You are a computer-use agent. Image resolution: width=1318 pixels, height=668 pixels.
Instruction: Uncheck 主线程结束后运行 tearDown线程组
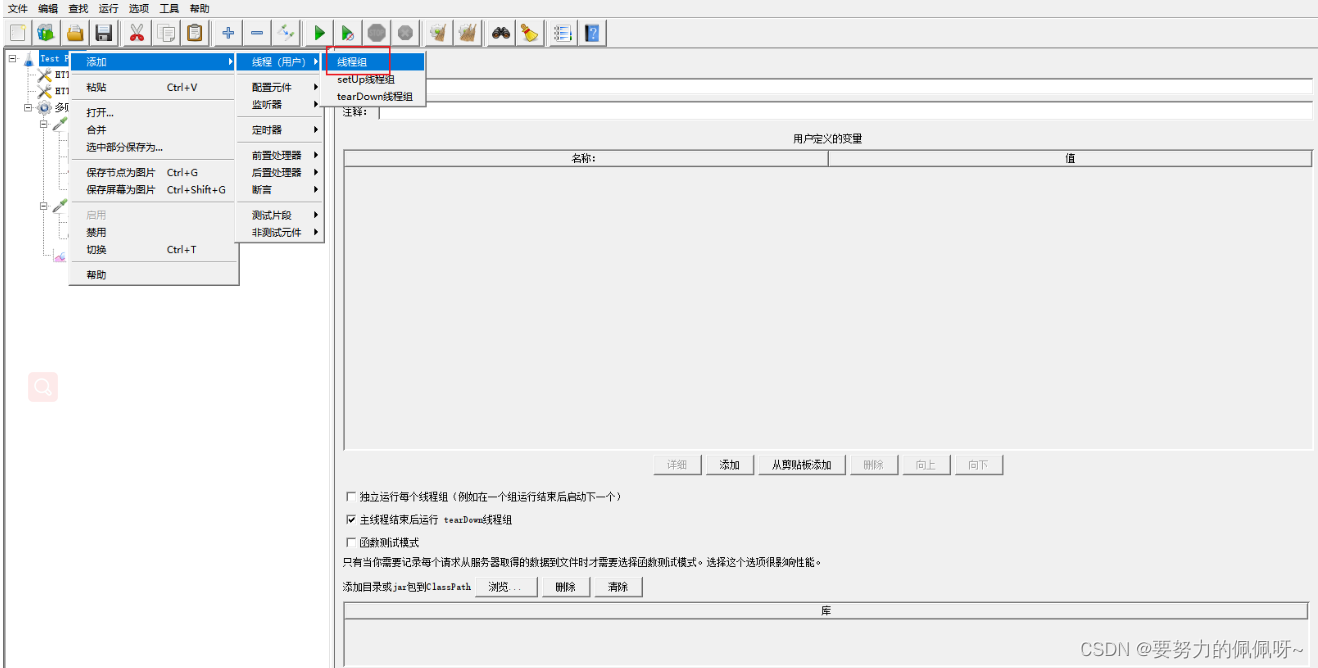[350, 519]
